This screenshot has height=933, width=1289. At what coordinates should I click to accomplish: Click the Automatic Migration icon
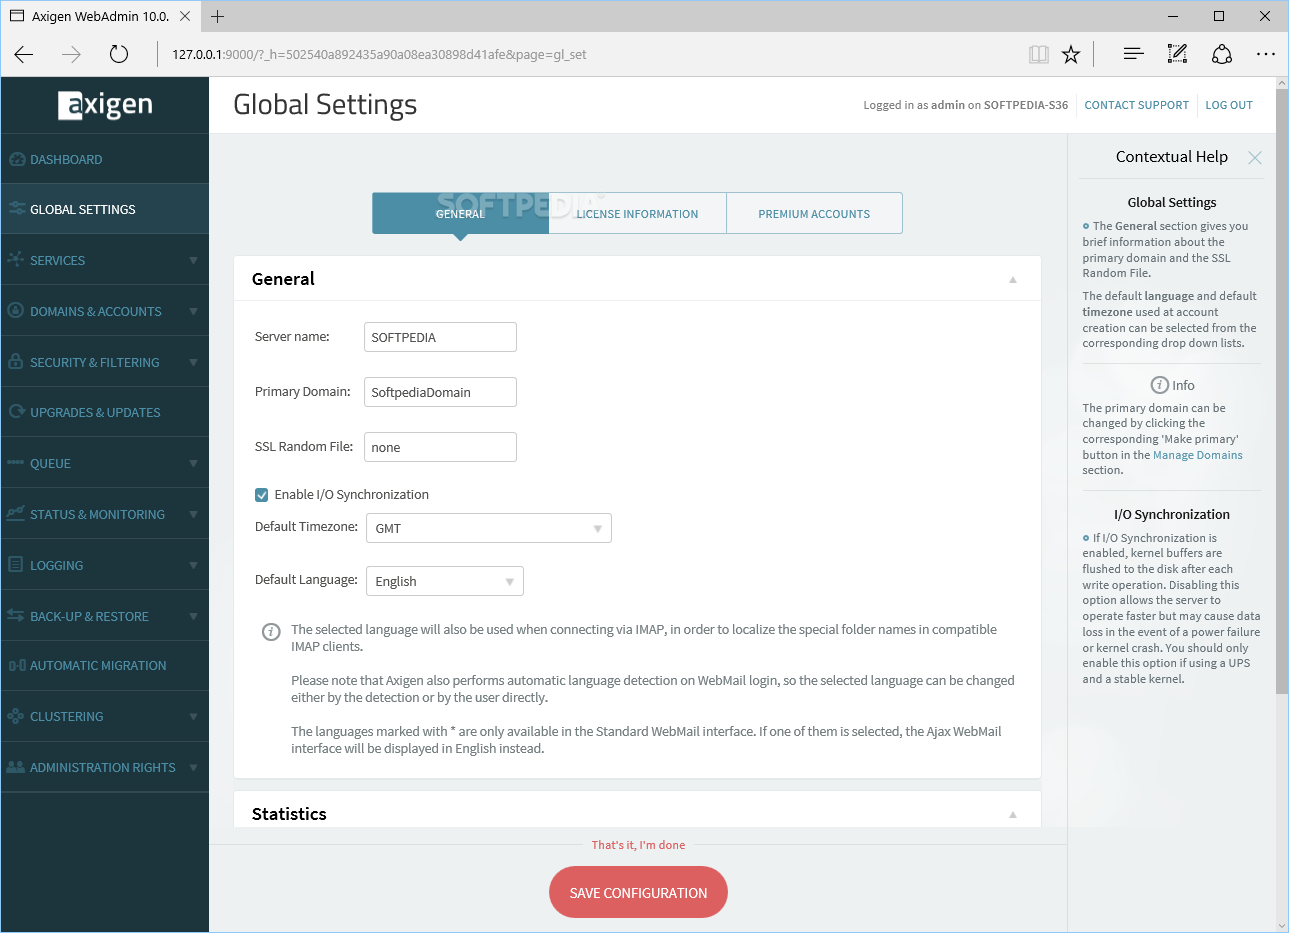pos(16,665)
